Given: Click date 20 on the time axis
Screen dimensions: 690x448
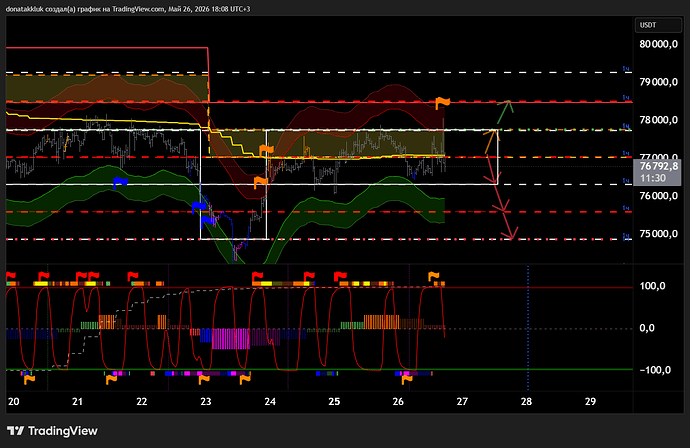Looking at the screenshot, I should [x=14, y=401].
